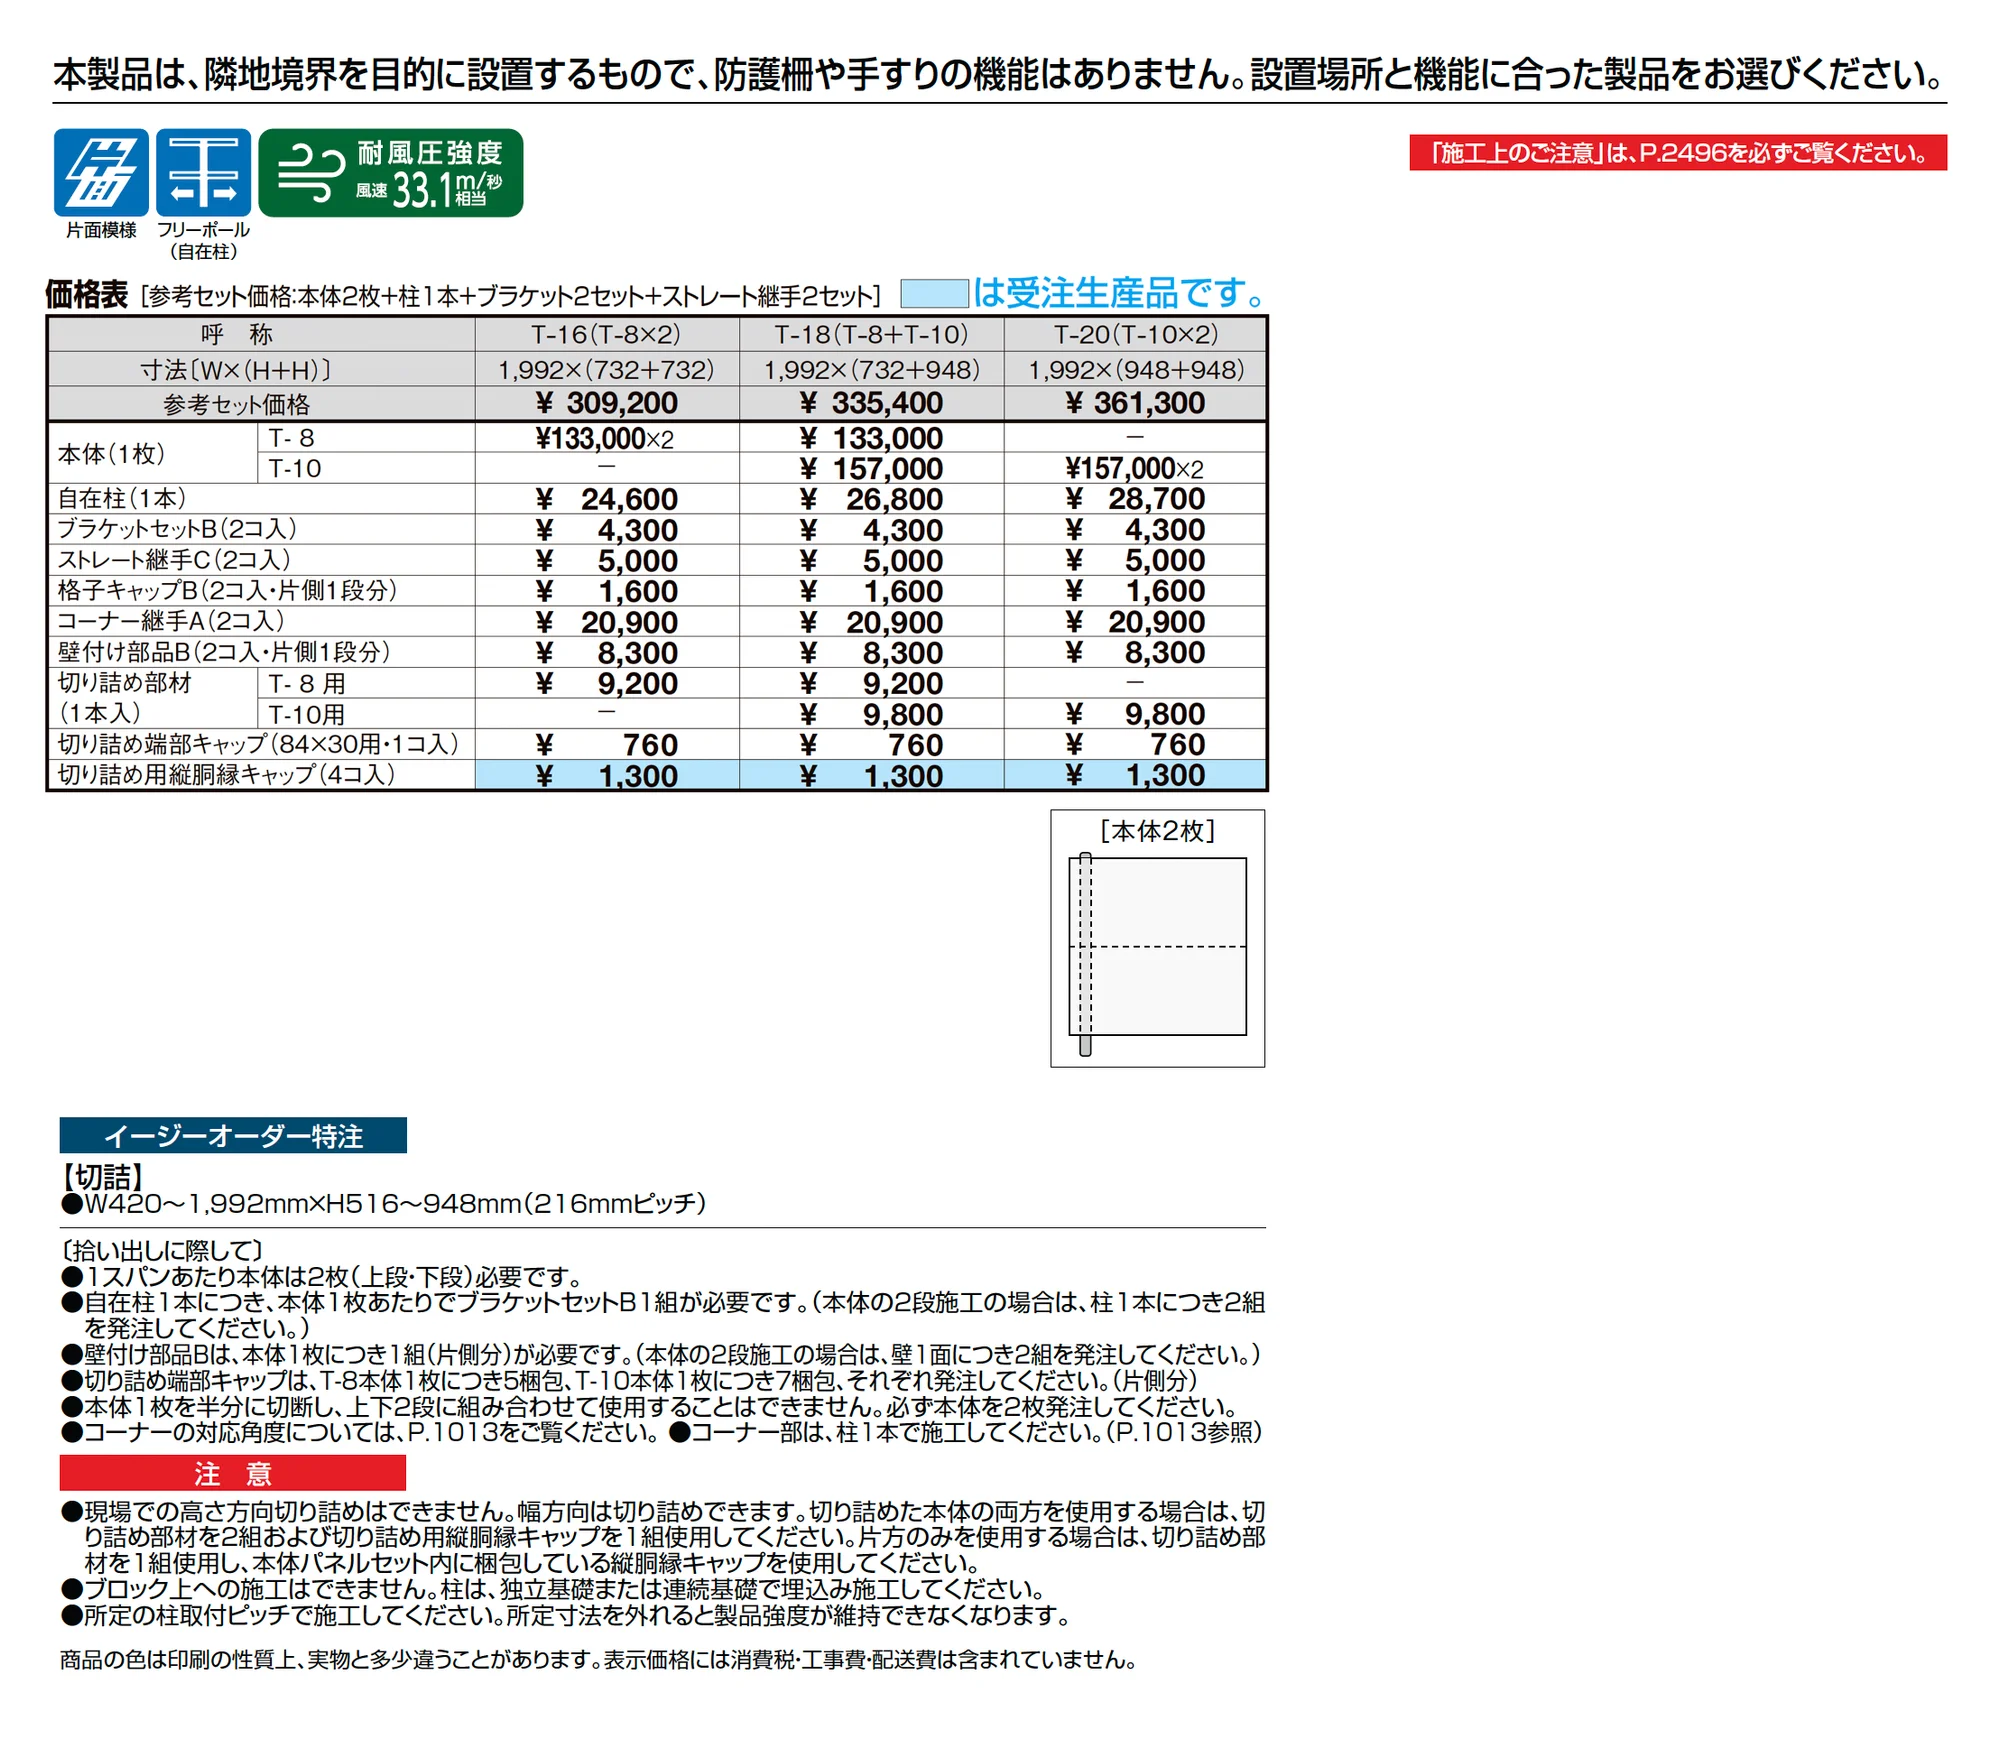Click the T-18 ¥9,800 cell

click(x=871, y=714)
